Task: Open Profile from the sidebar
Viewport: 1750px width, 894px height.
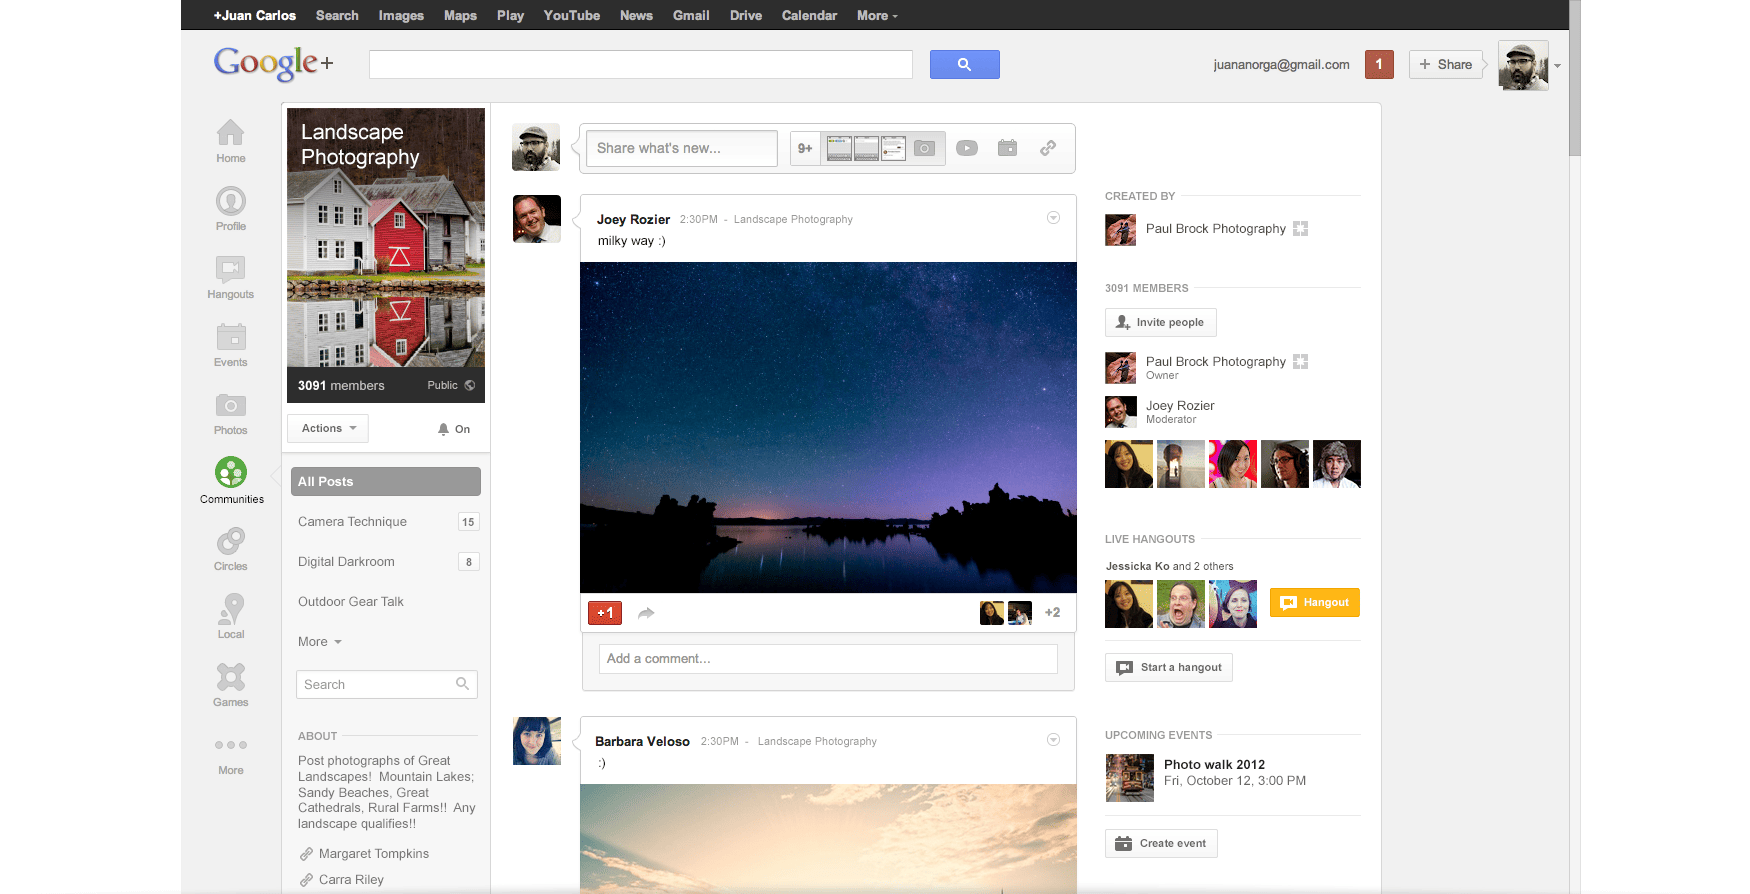Action: pyautogui.click(x=230, y=209)
